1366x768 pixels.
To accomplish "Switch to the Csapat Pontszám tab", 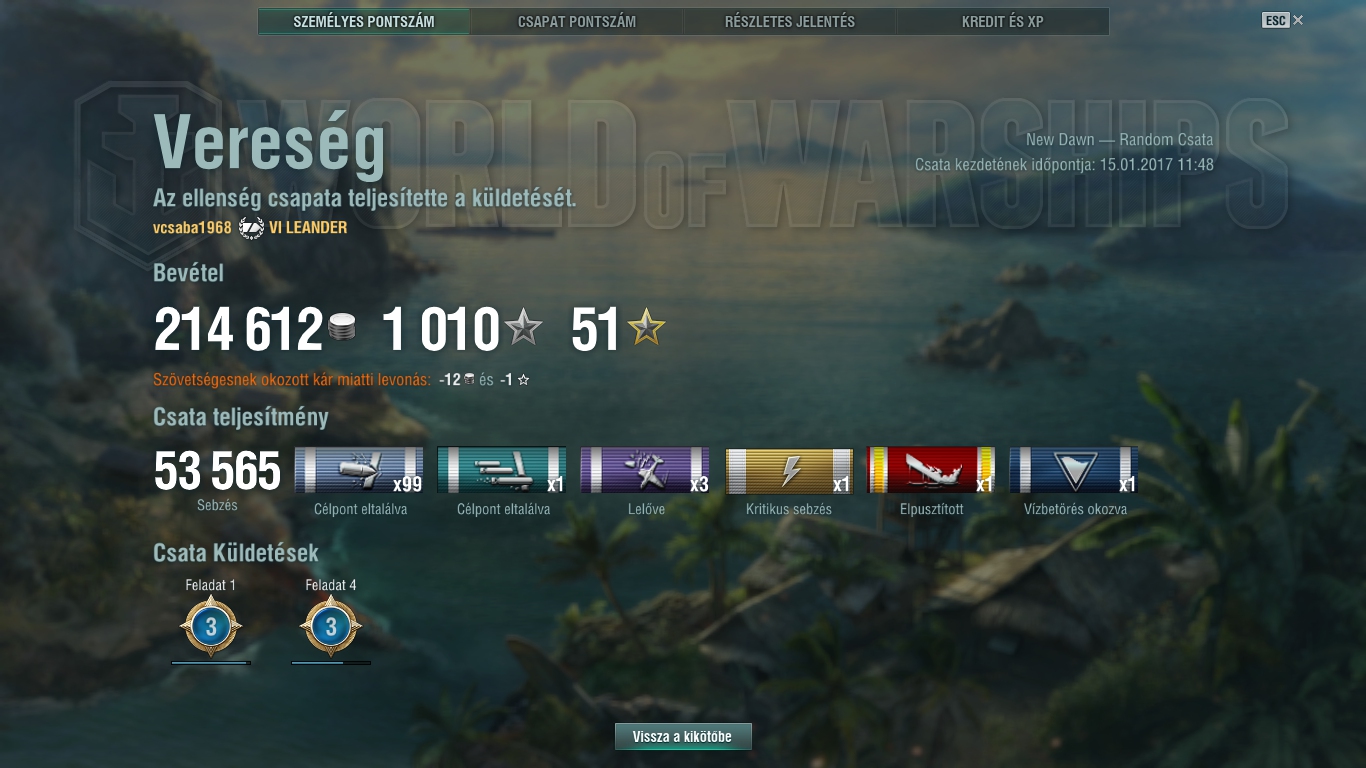I will coord(577,21).
